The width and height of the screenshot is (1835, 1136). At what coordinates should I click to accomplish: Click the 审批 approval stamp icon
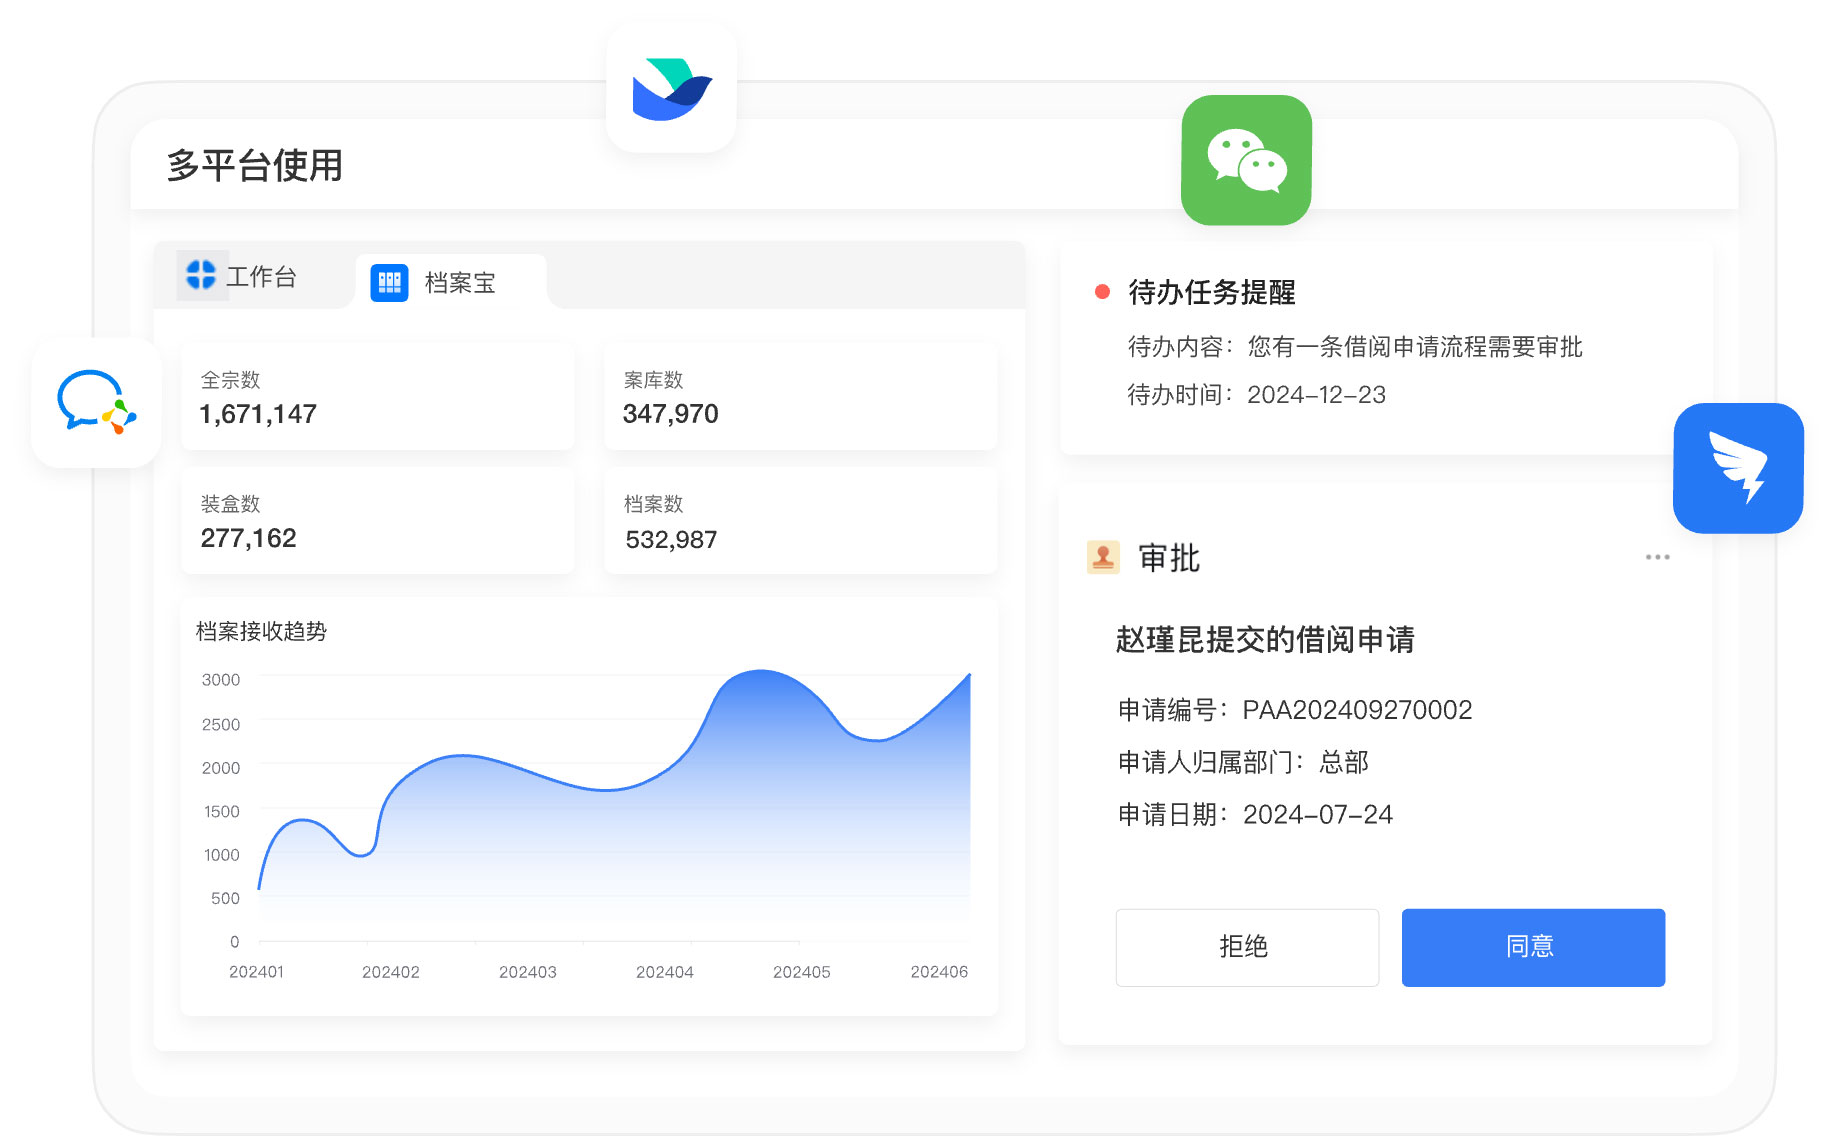[1103, 557]
